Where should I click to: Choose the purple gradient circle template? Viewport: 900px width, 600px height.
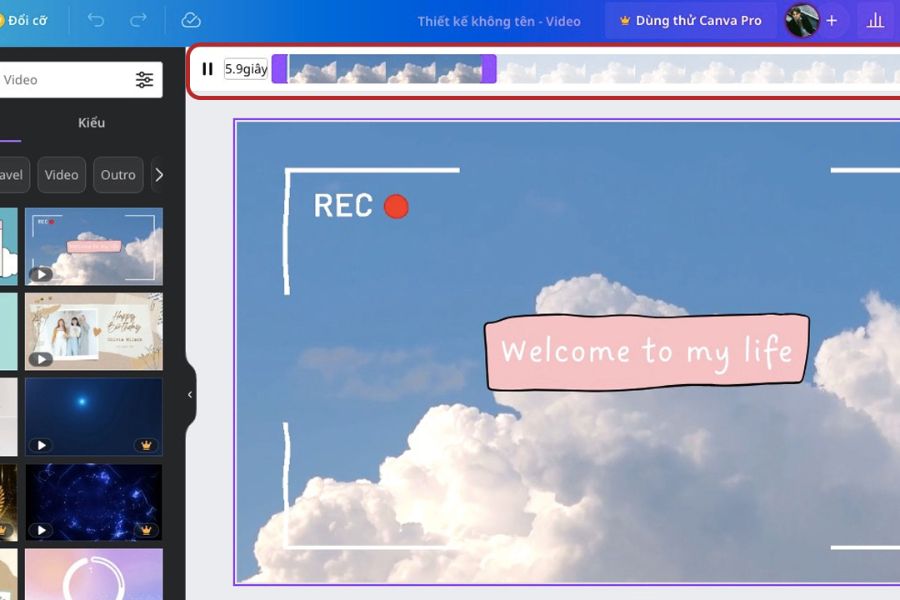[x=94, y=574]
